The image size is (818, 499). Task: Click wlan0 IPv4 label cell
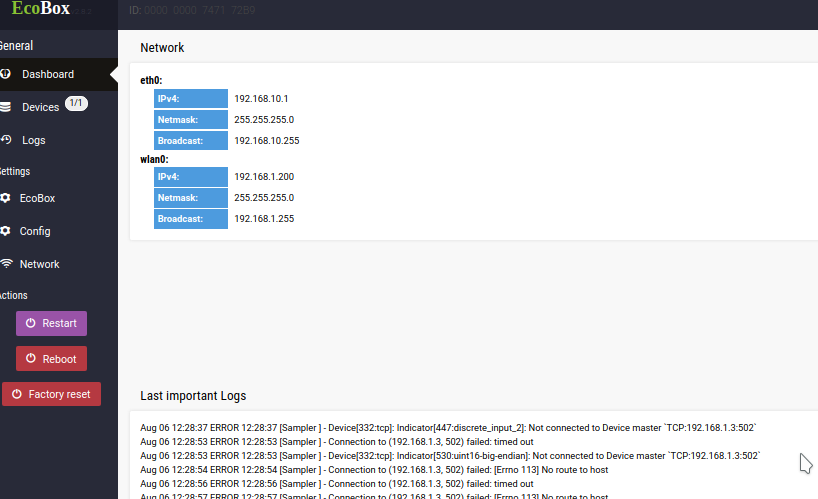[191, 177]
